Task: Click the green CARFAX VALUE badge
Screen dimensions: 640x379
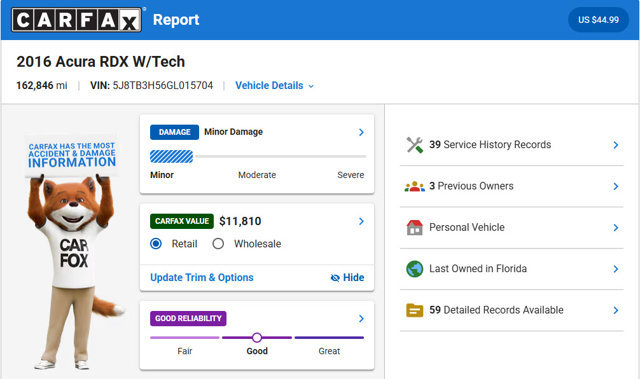Action: (x=182, y=221)
